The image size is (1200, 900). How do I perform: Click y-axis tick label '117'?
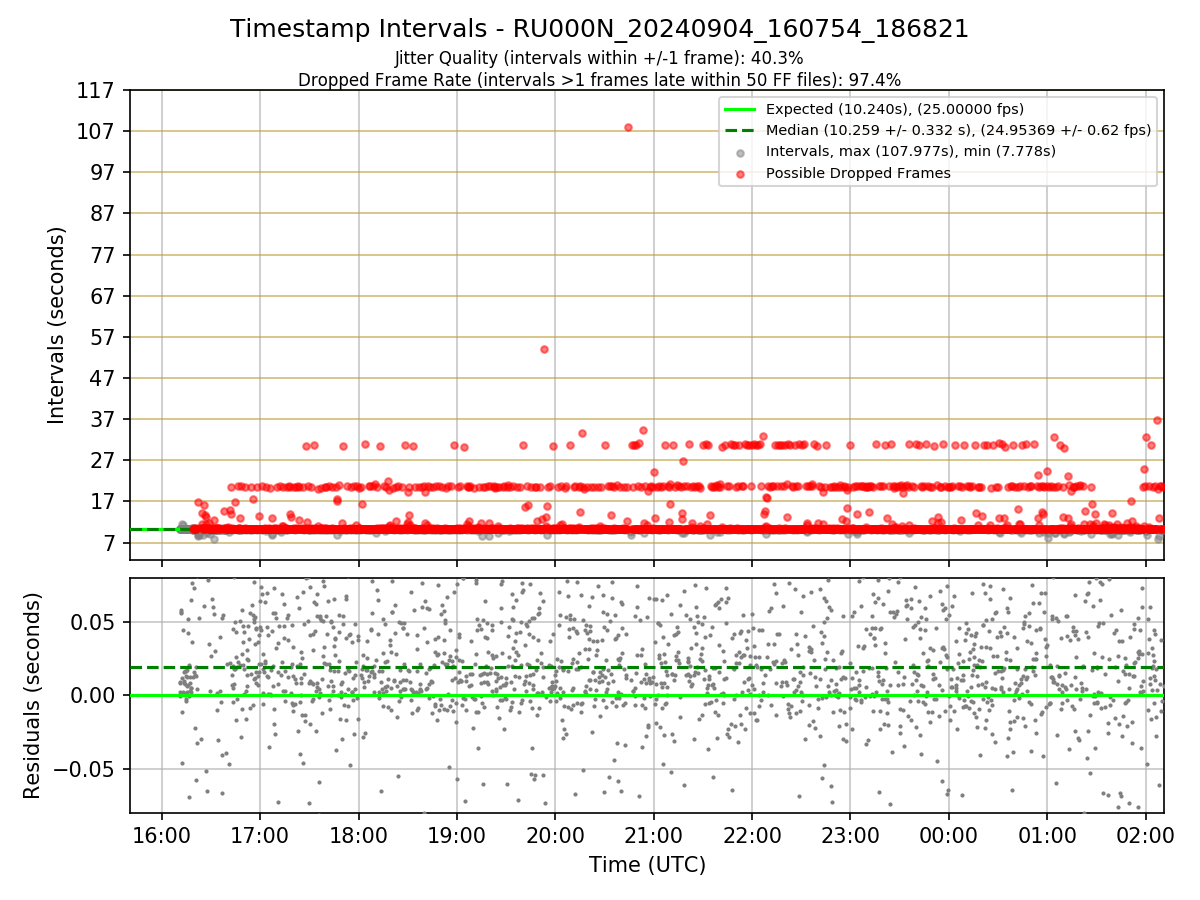[97, 91]
